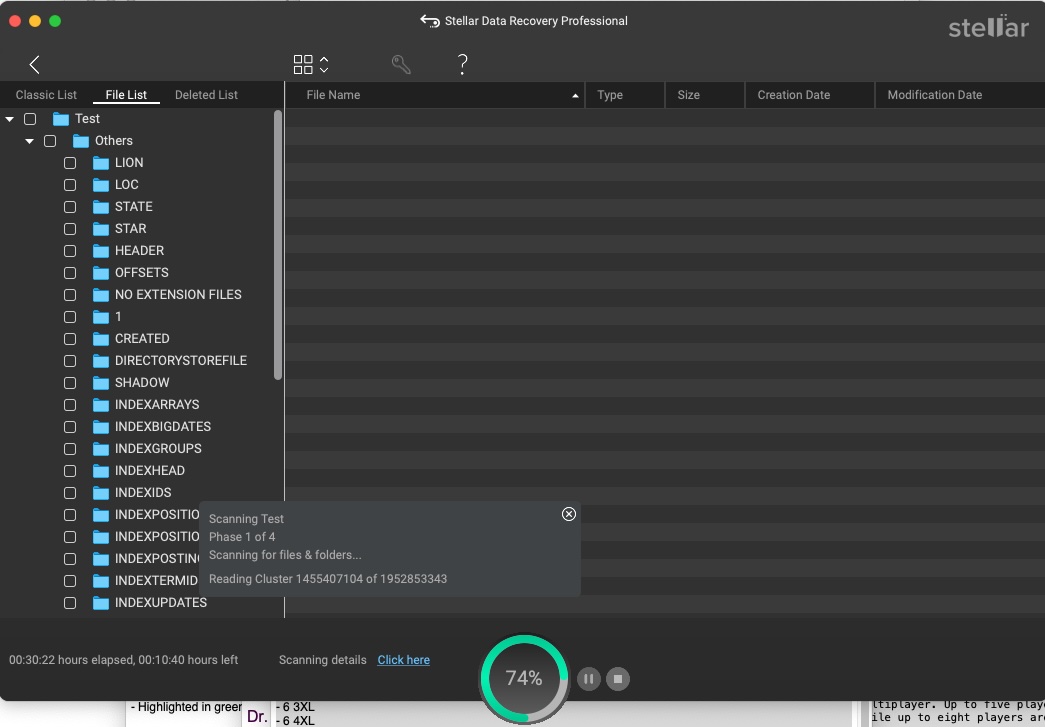The image size is (1045, 727).
Task: Check the Test folder checkbox
Action: 30,118
